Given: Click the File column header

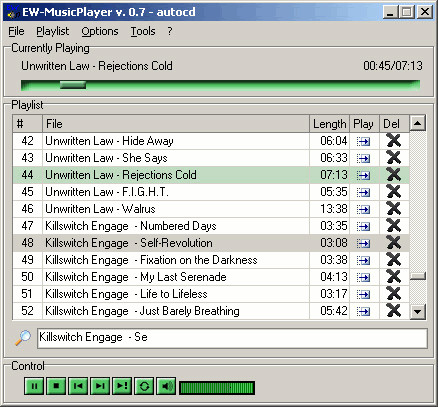Looking at the screenshot, I should 176,124.
